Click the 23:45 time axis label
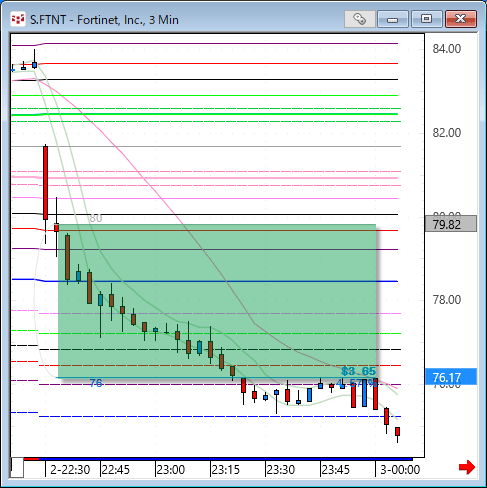Screen dimensions: 487x488 tap(335, 470)
